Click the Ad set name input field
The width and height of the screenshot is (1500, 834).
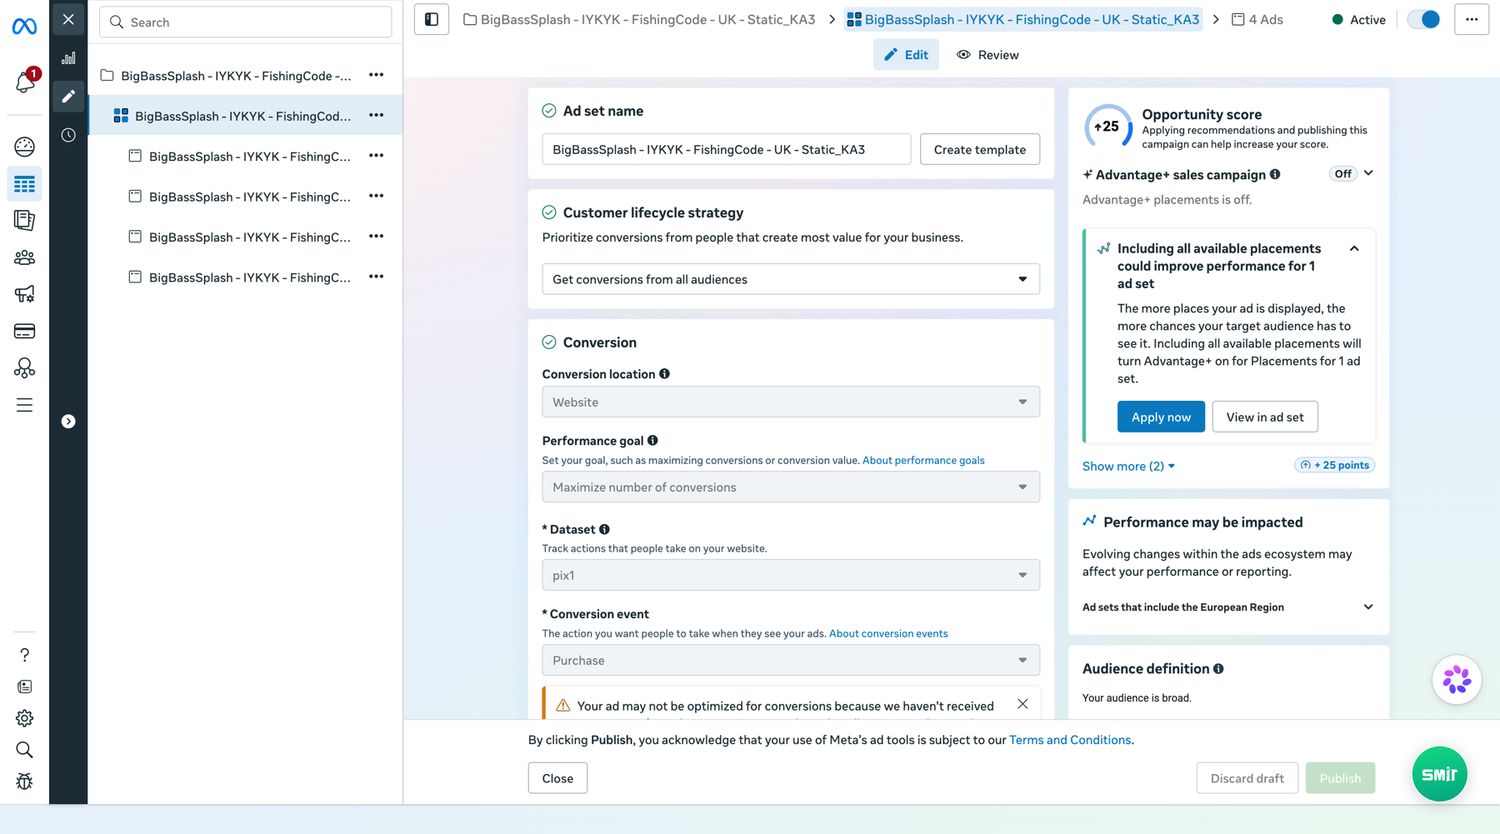[726, 149]
